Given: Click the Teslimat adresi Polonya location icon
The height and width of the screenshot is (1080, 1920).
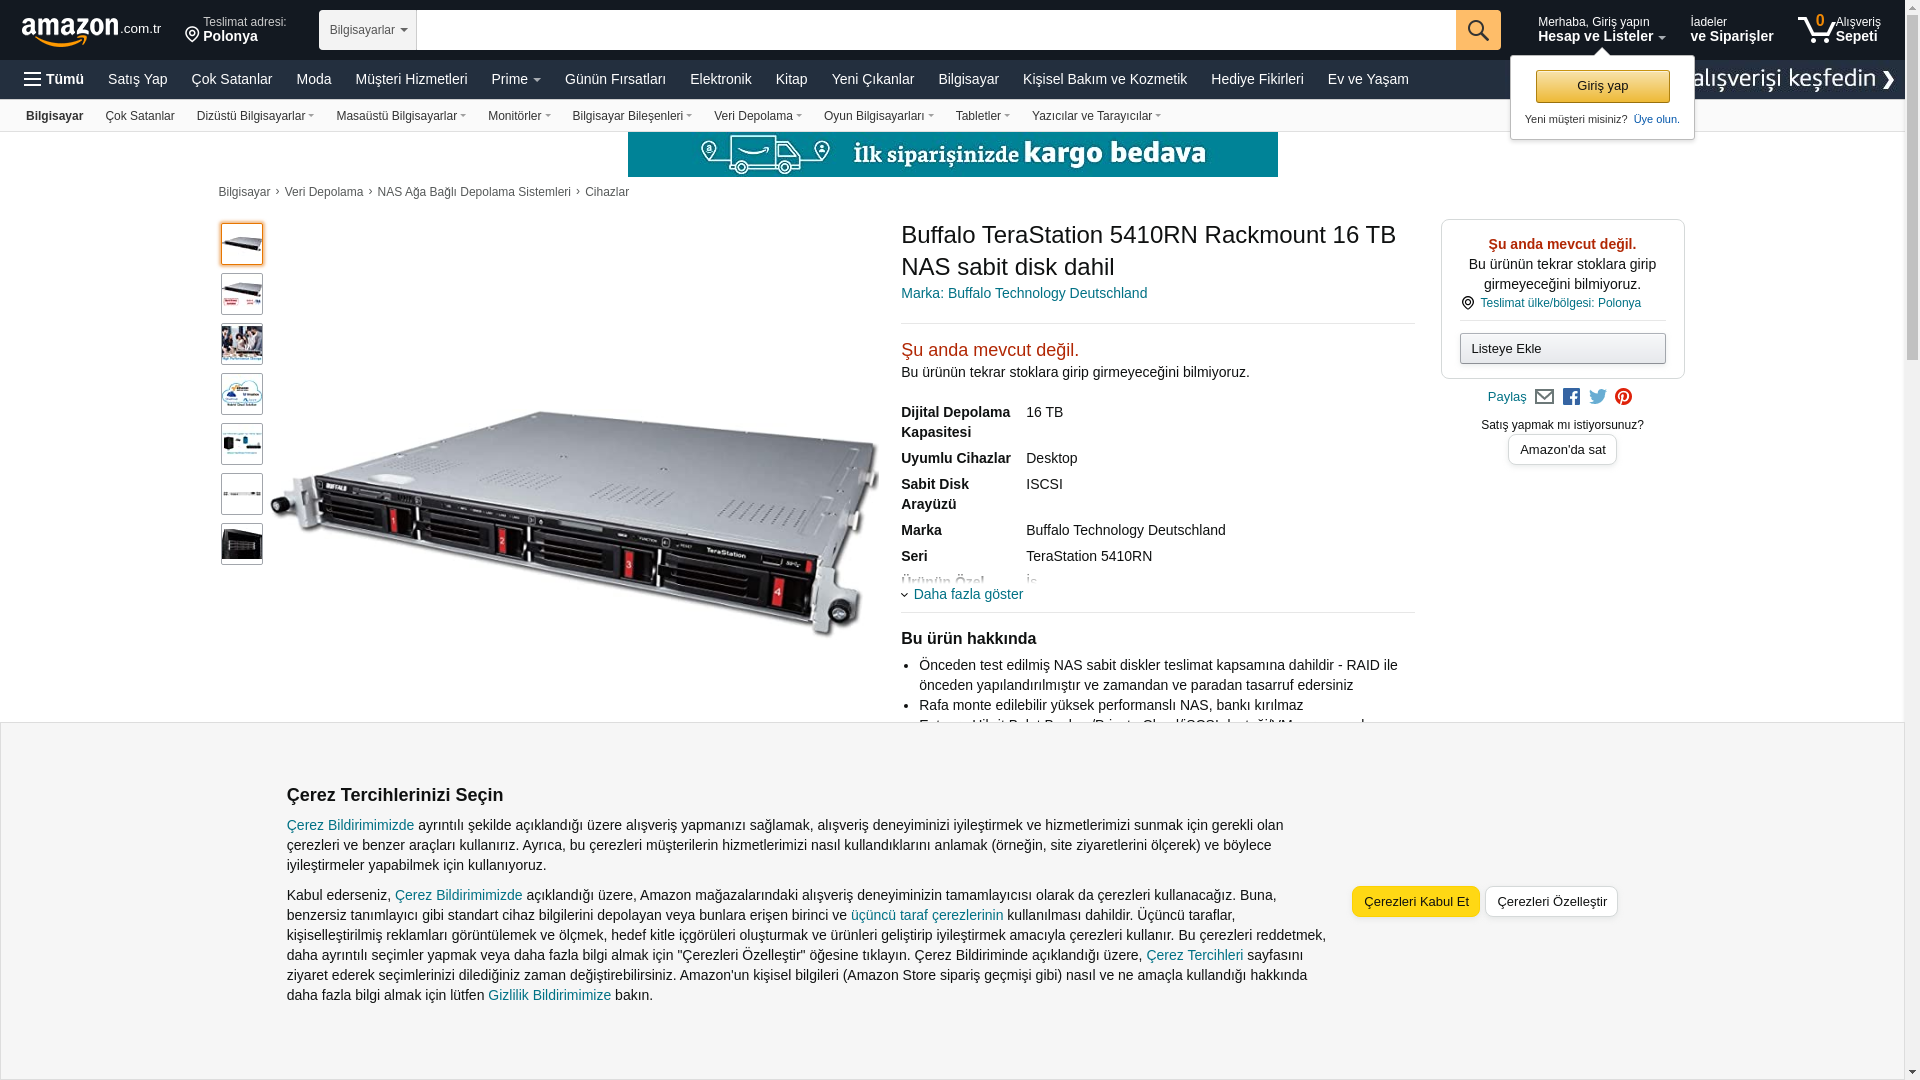Looking at the screenshot, I should coord(192,35).
